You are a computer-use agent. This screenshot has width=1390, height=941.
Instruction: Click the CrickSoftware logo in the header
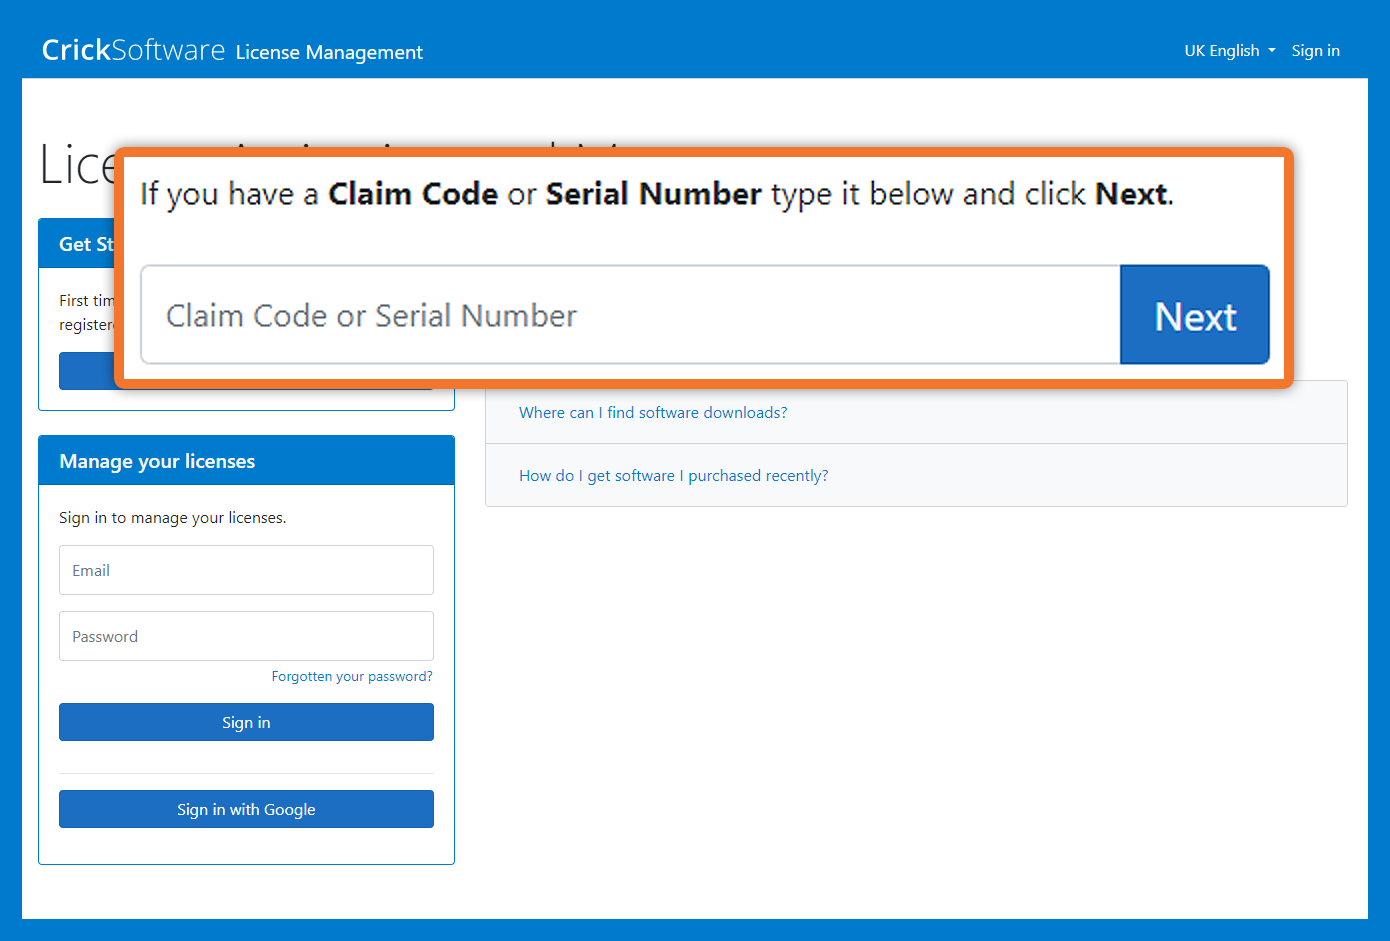pos(133,50)
